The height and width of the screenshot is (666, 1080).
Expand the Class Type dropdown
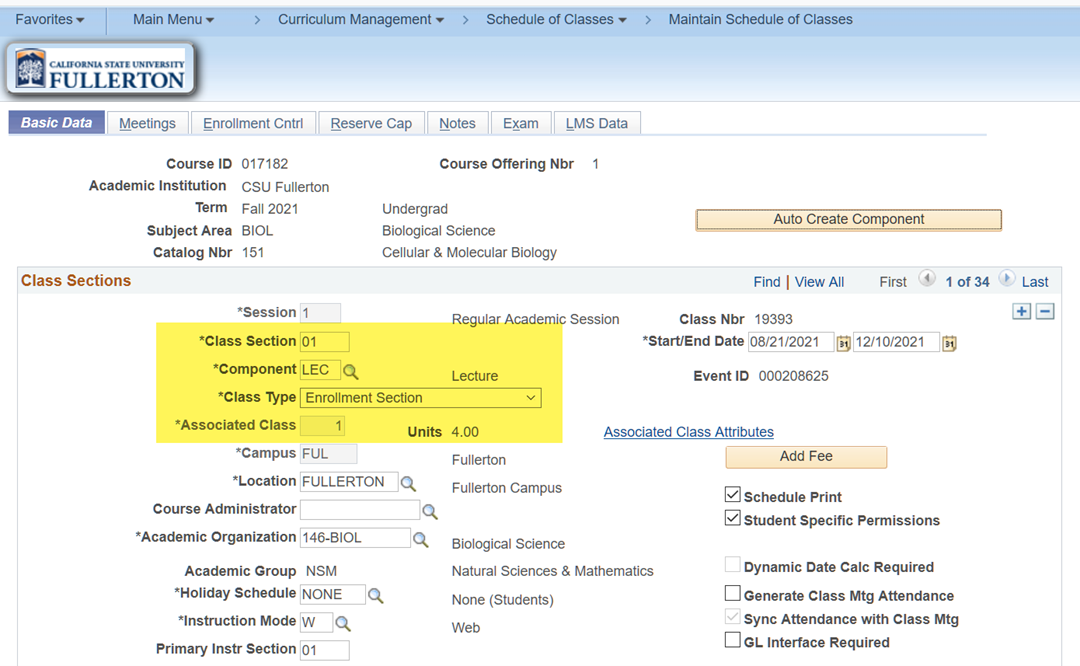420,398
